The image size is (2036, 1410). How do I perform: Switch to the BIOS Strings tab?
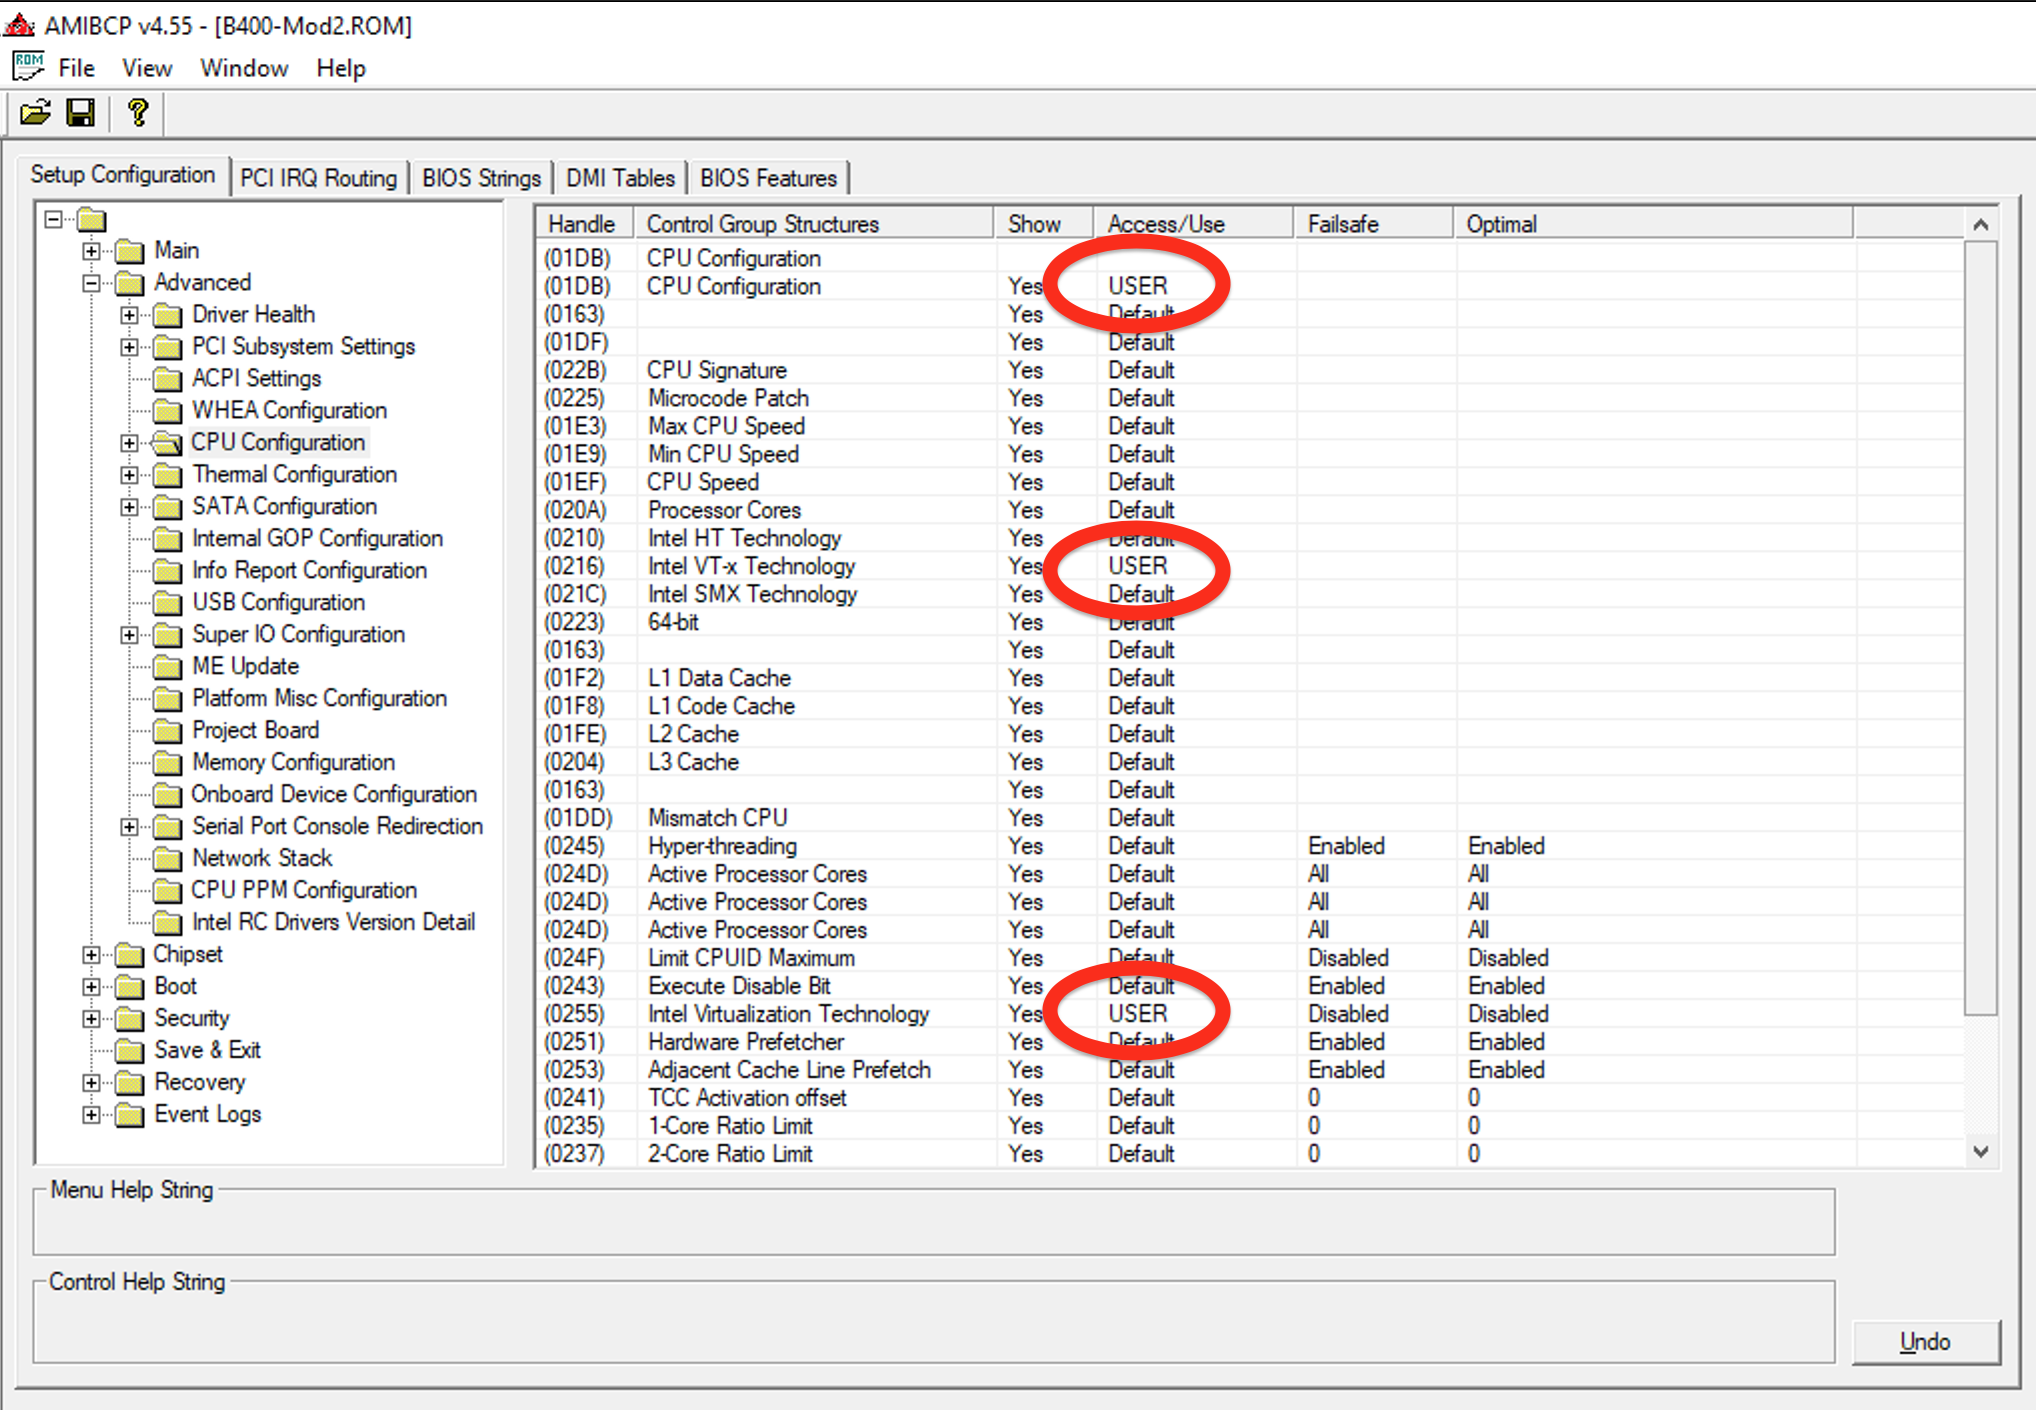481,178
